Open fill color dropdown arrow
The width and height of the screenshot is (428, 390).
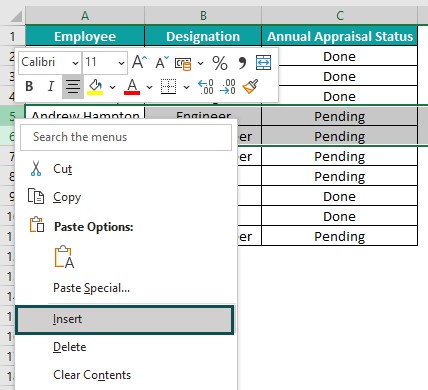pos(112,87)
